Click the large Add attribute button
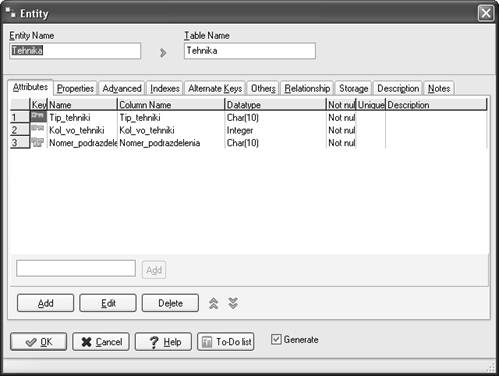 (x=45, y=303)
